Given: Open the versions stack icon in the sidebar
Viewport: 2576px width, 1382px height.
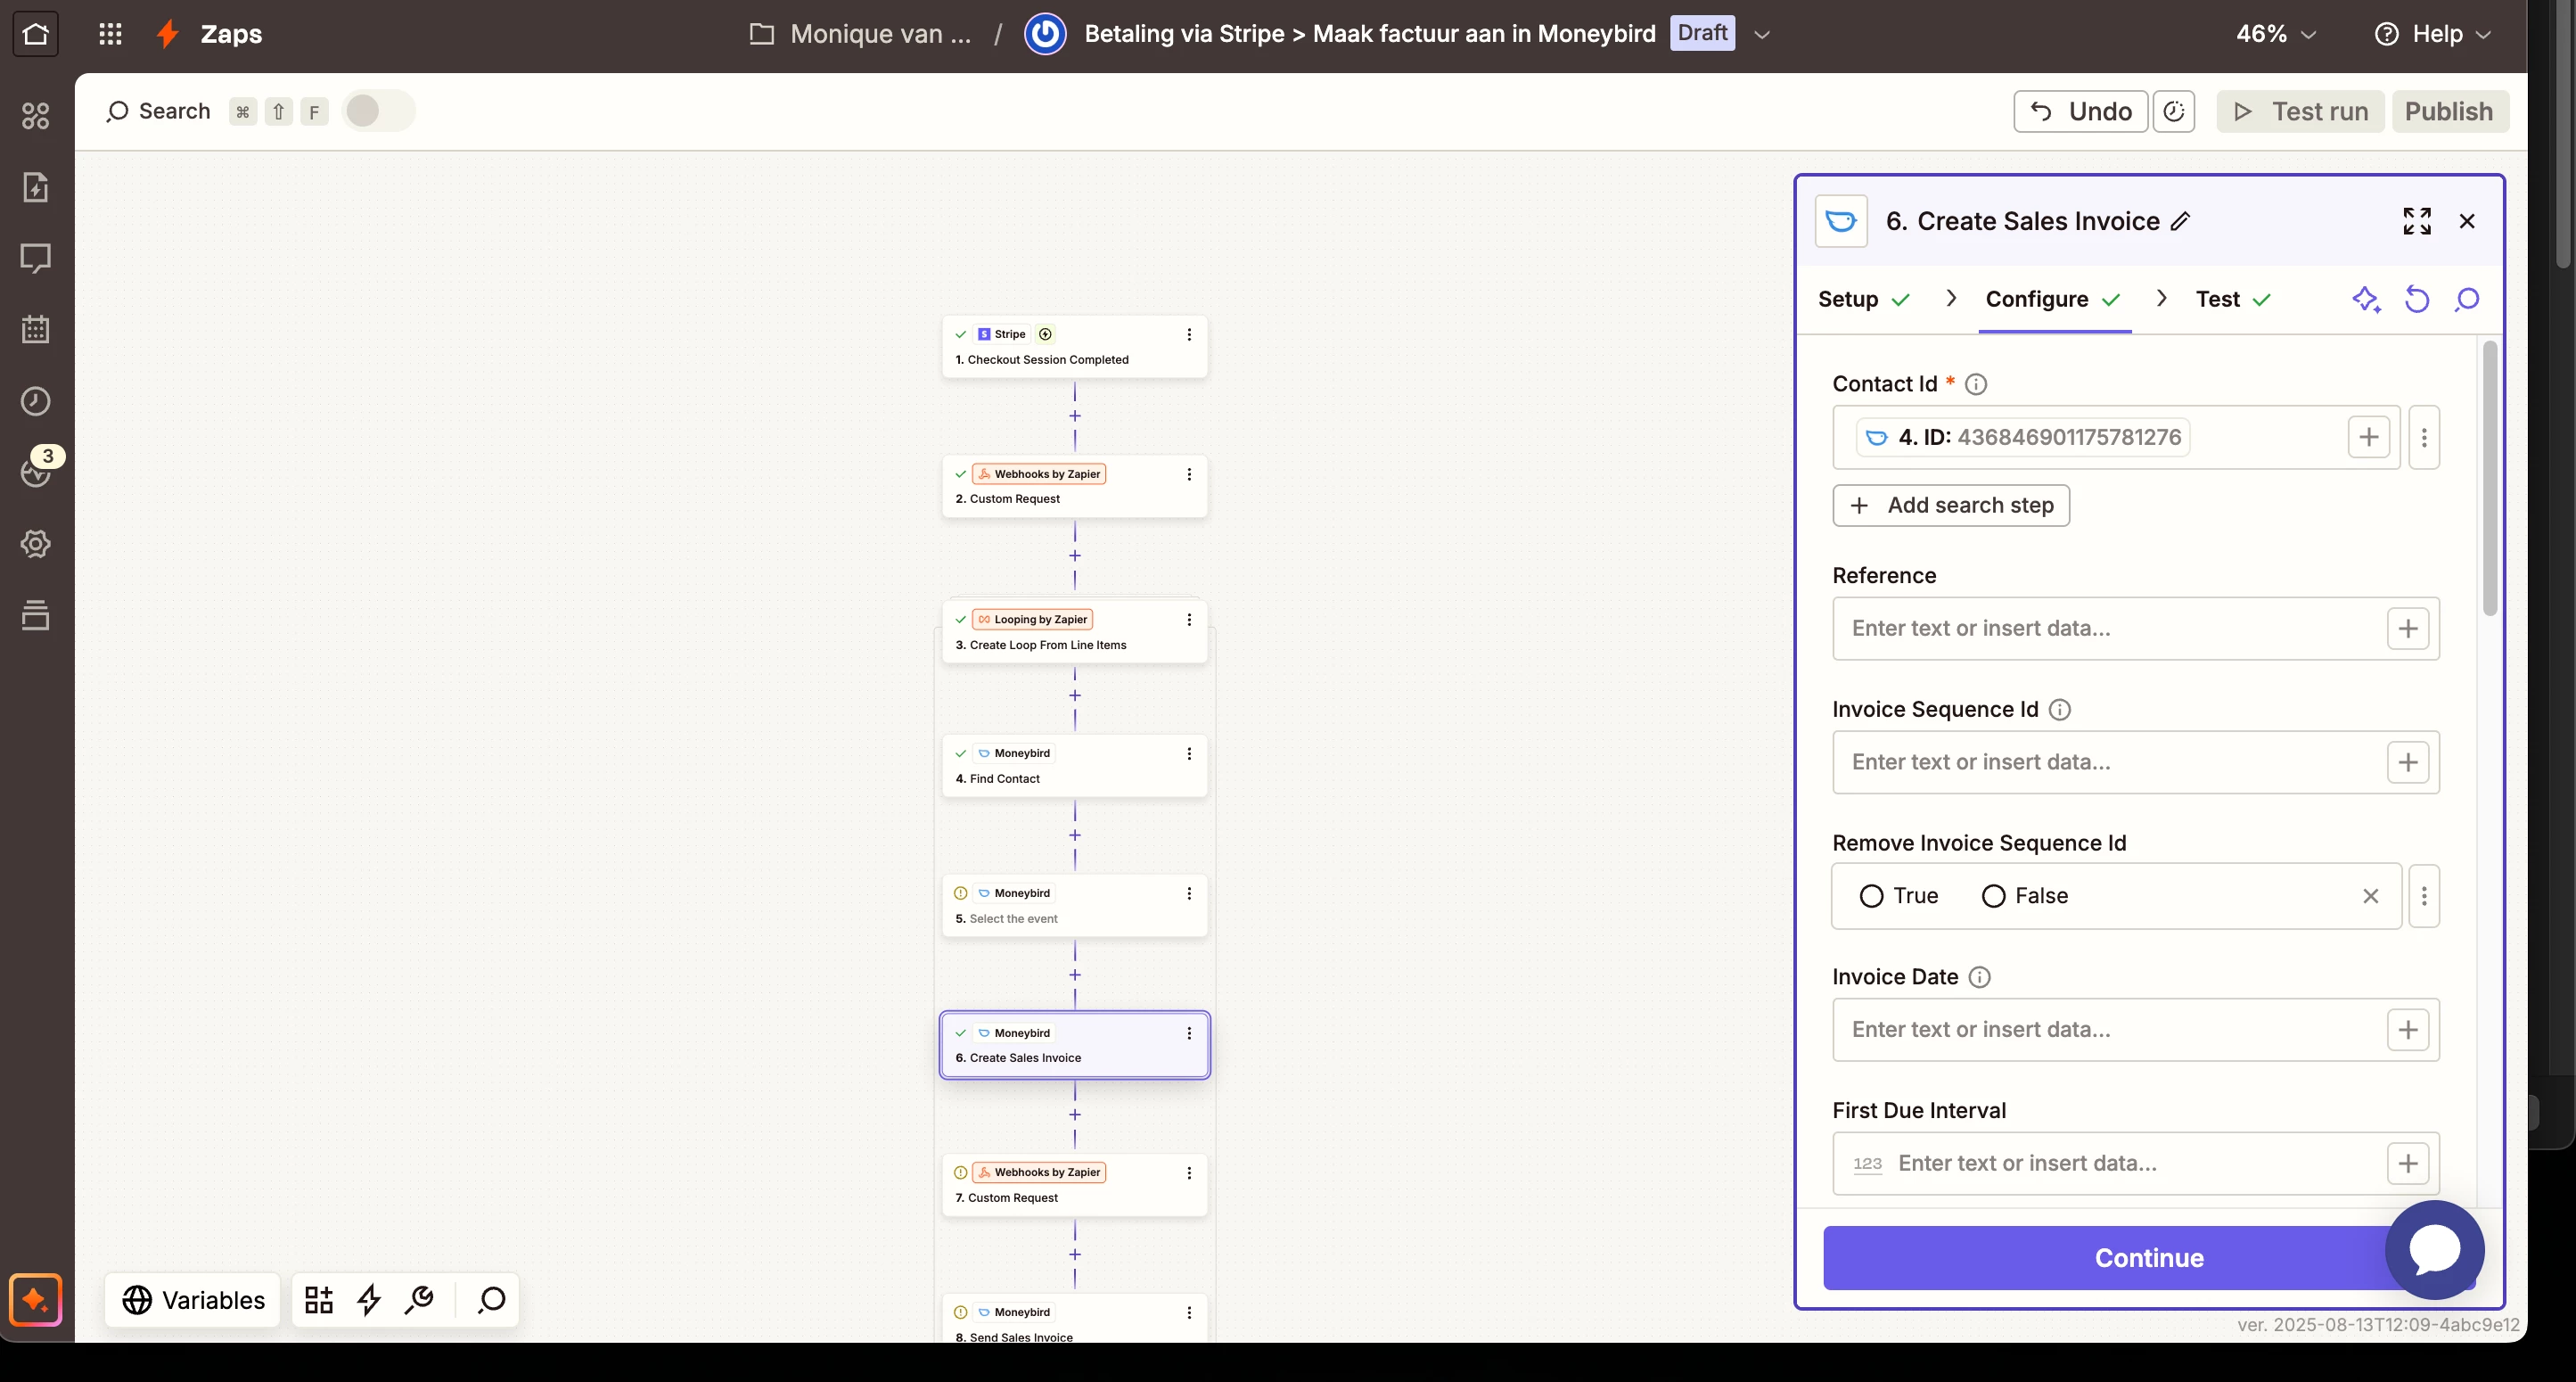Looking at the screenshot, I should (x=36, y=615).
